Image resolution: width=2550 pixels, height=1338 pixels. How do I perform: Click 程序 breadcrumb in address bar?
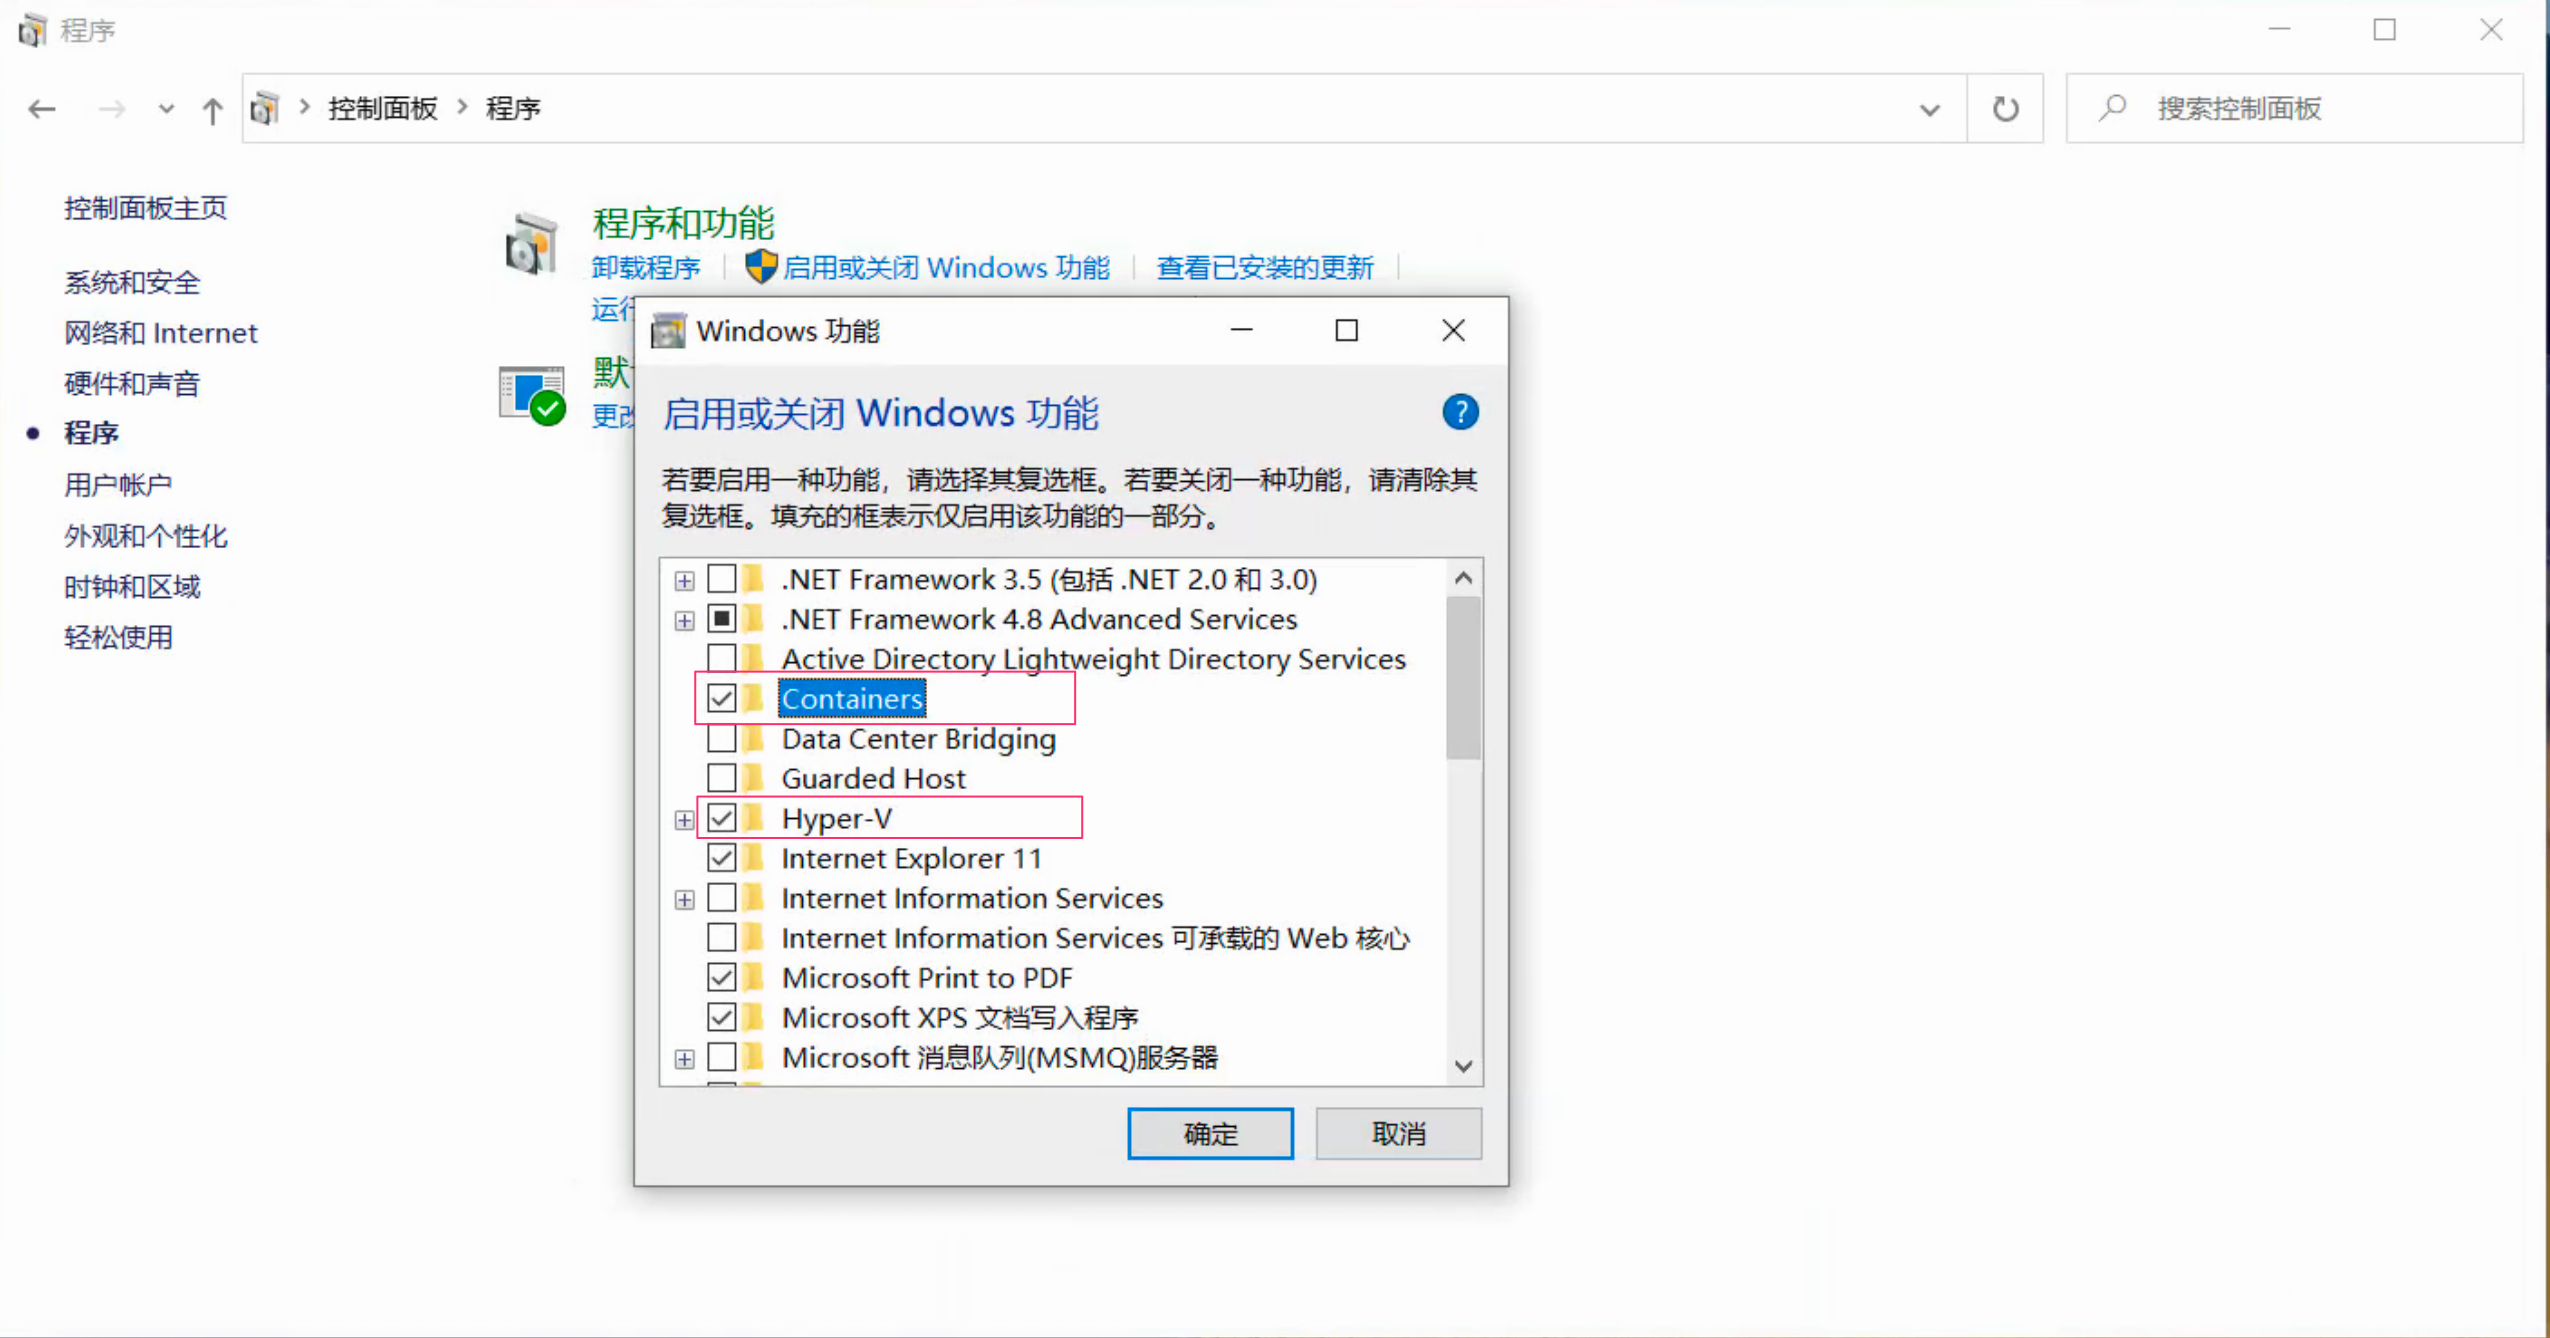[x=513, y=108]
